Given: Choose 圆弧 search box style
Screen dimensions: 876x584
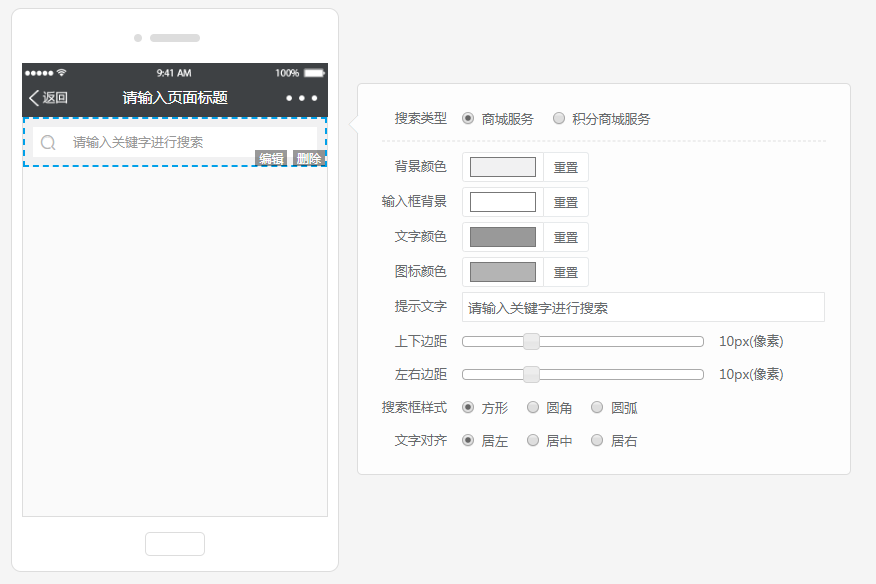Looking at the screenshot, I should pyautogui.click(x=597, y=408).
